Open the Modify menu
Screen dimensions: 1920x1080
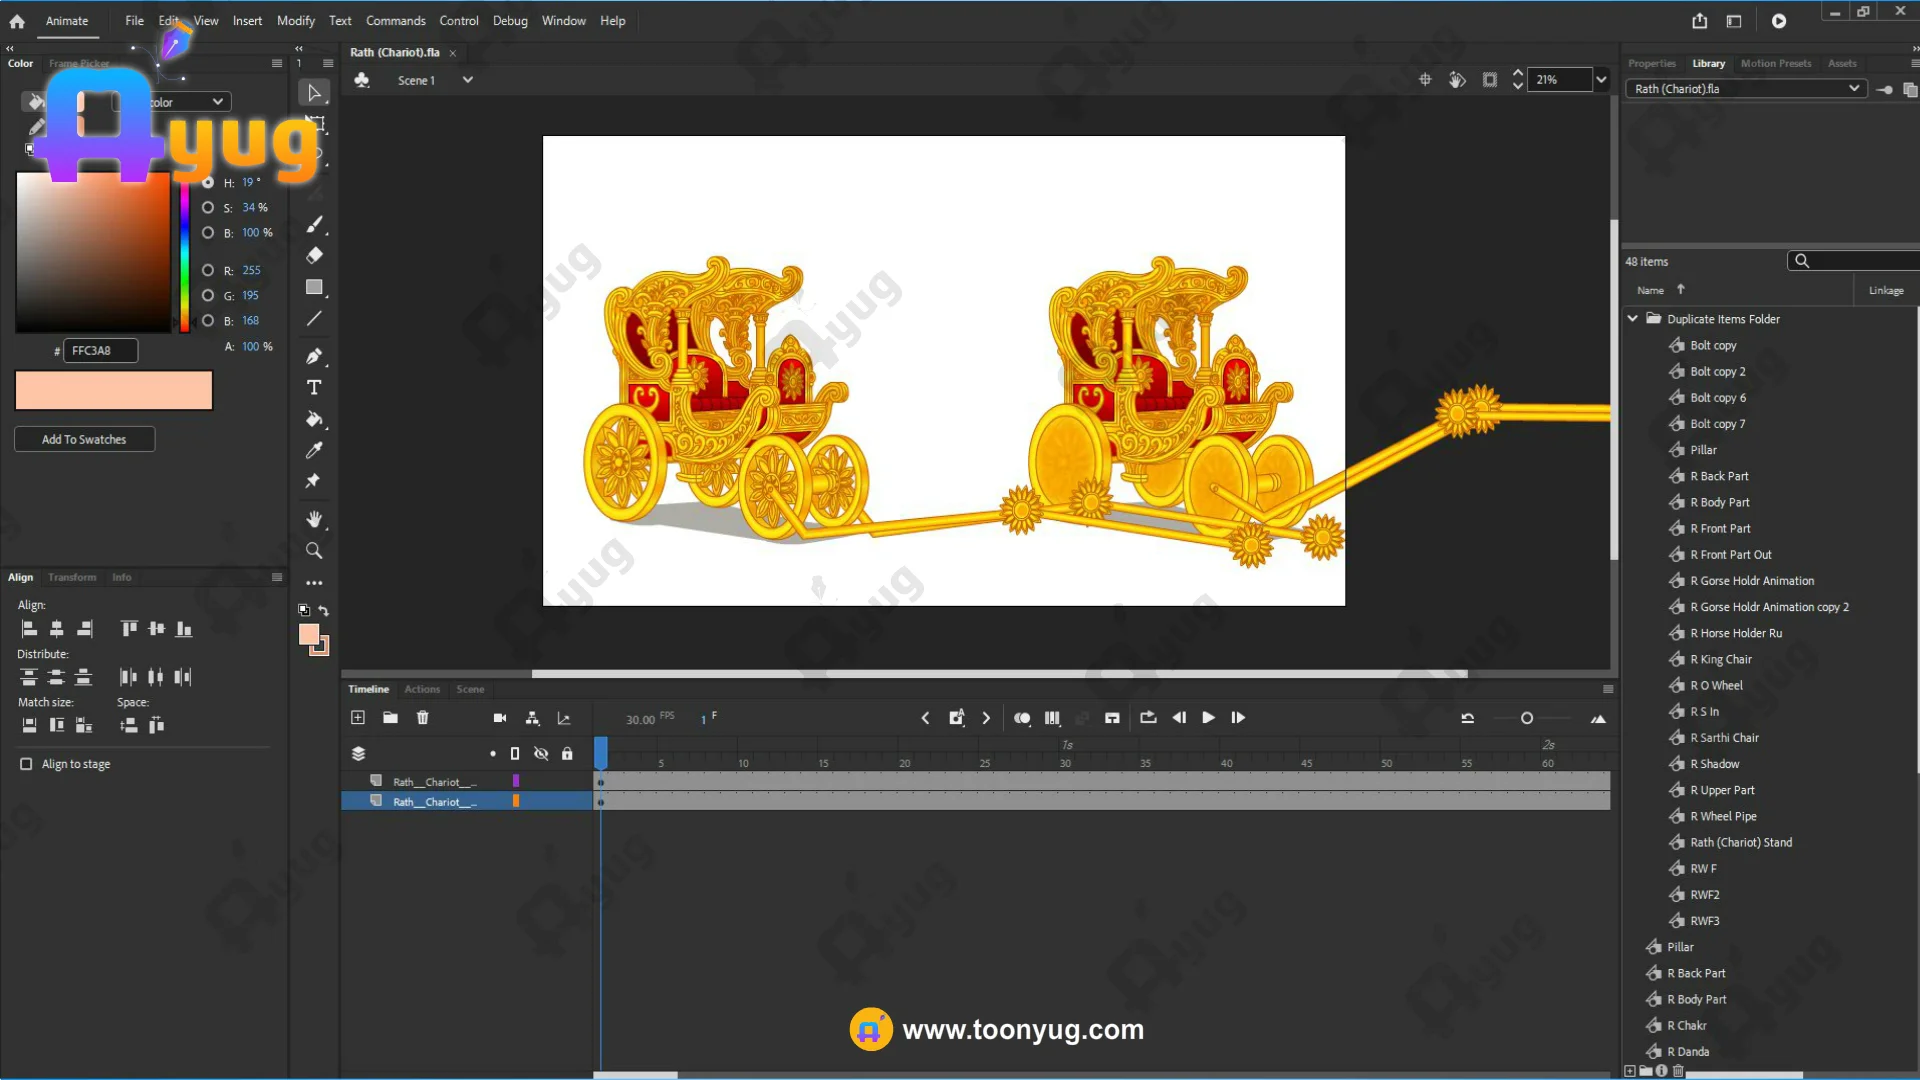pyautogui.click(x=295, y=21)
